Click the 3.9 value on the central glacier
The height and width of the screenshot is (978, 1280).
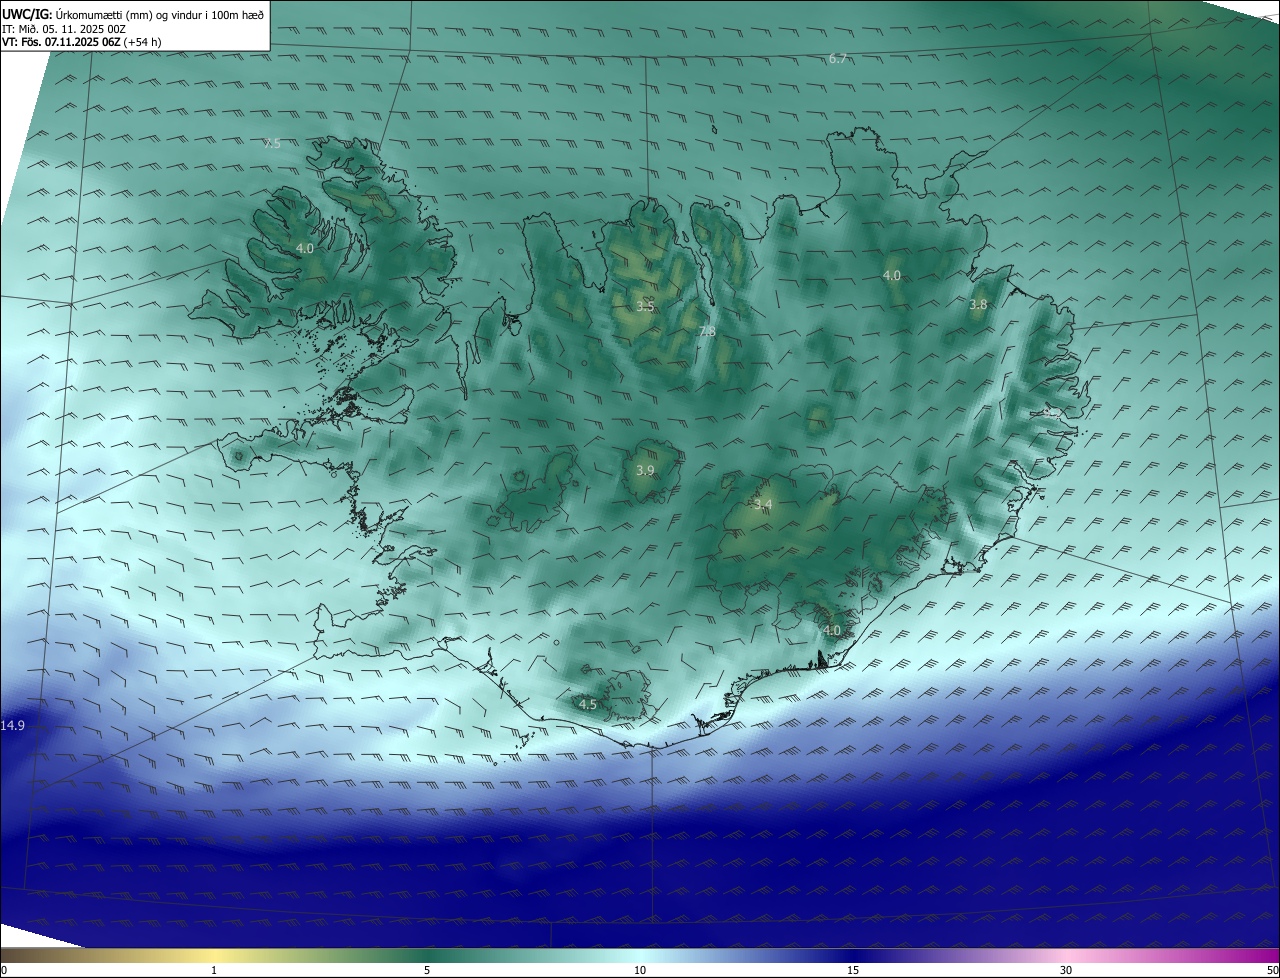tap(645, 470)
